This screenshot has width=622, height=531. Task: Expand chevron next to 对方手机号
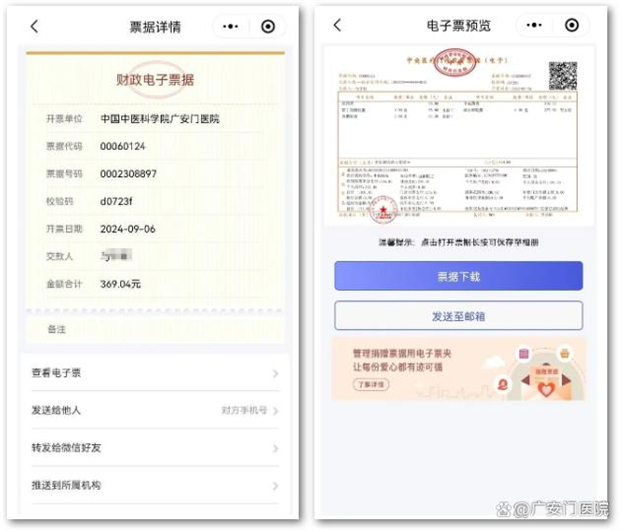275,411
